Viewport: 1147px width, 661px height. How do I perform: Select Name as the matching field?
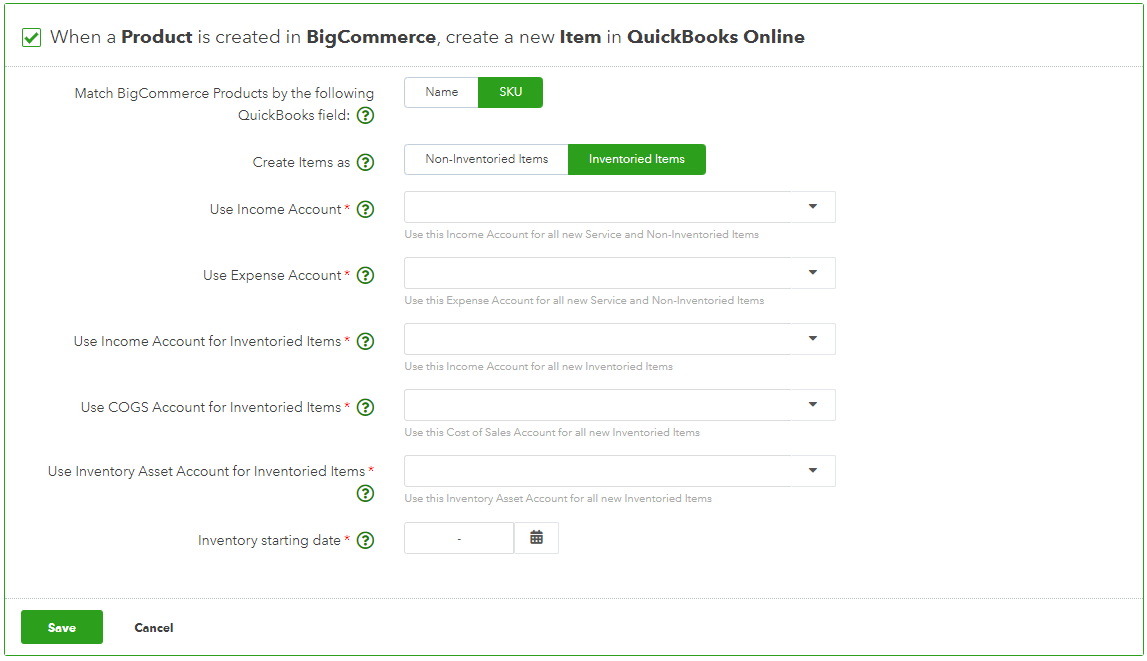click(442, 92)
